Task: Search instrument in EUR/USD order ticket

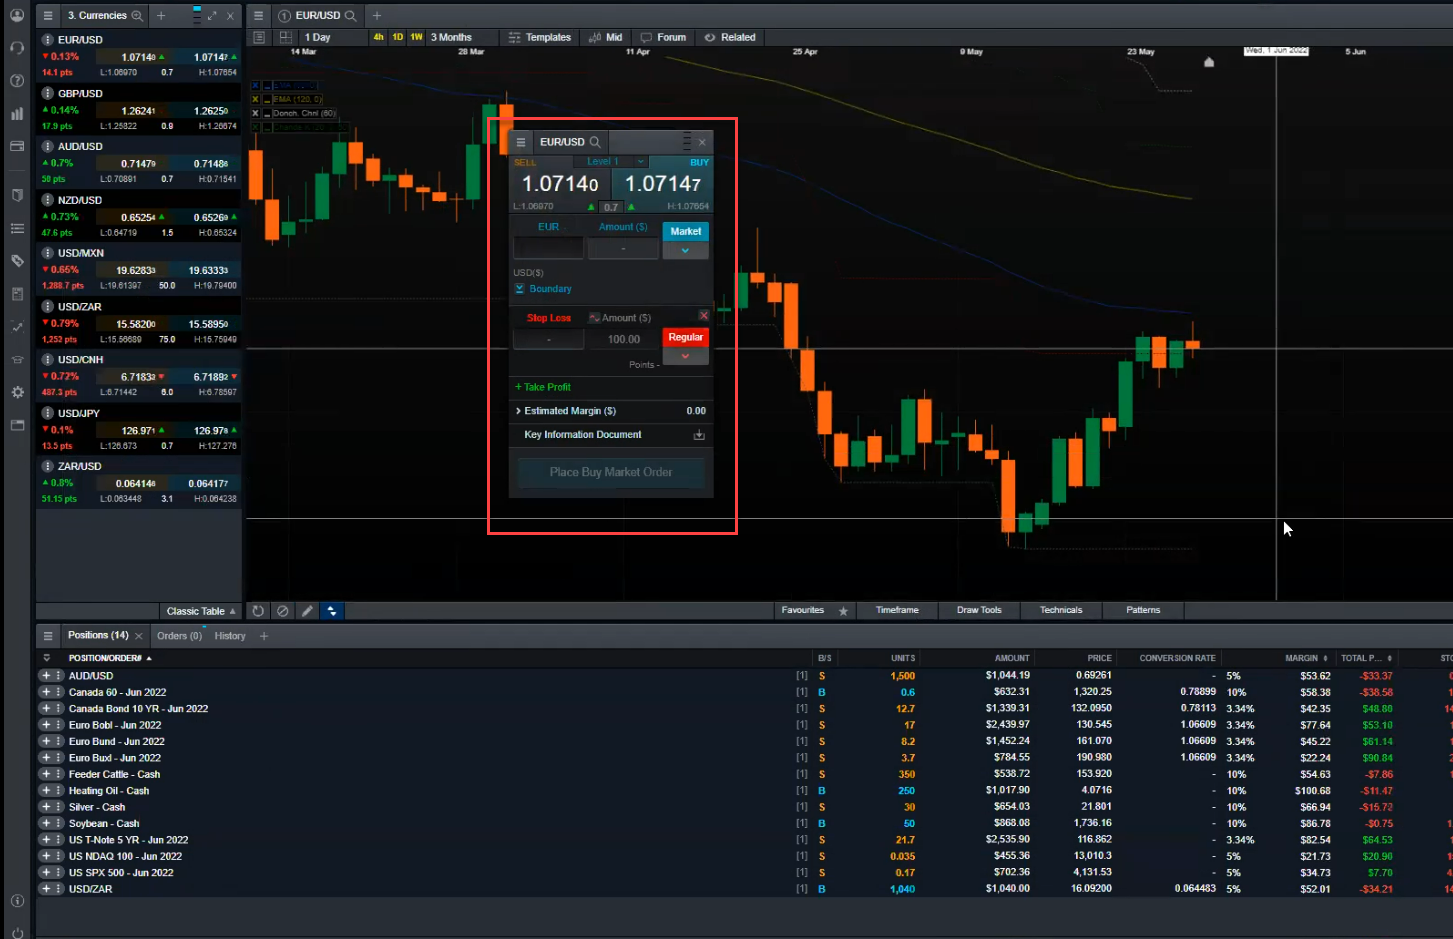Action: (595, 142)
